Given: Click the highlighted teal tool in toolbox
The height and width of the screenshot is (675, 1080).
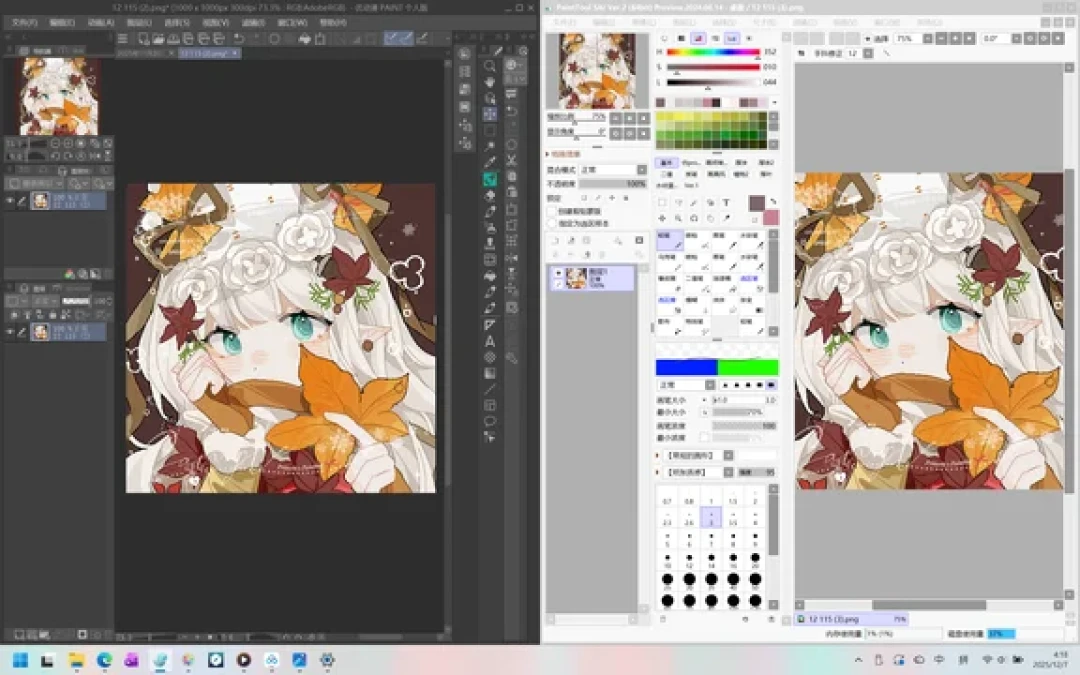Looking at the screenshot, I should (x=490, y=179).
